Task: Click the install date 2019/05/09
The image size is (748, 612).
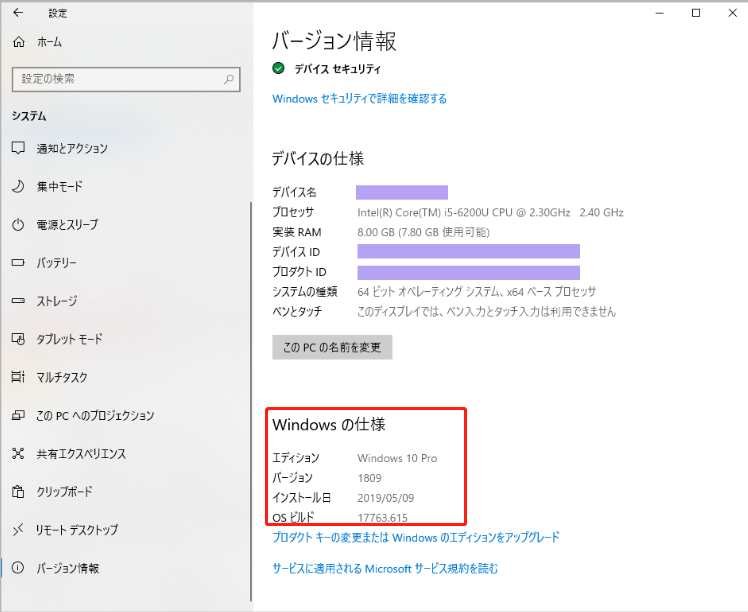Action: tap(385, 498)
